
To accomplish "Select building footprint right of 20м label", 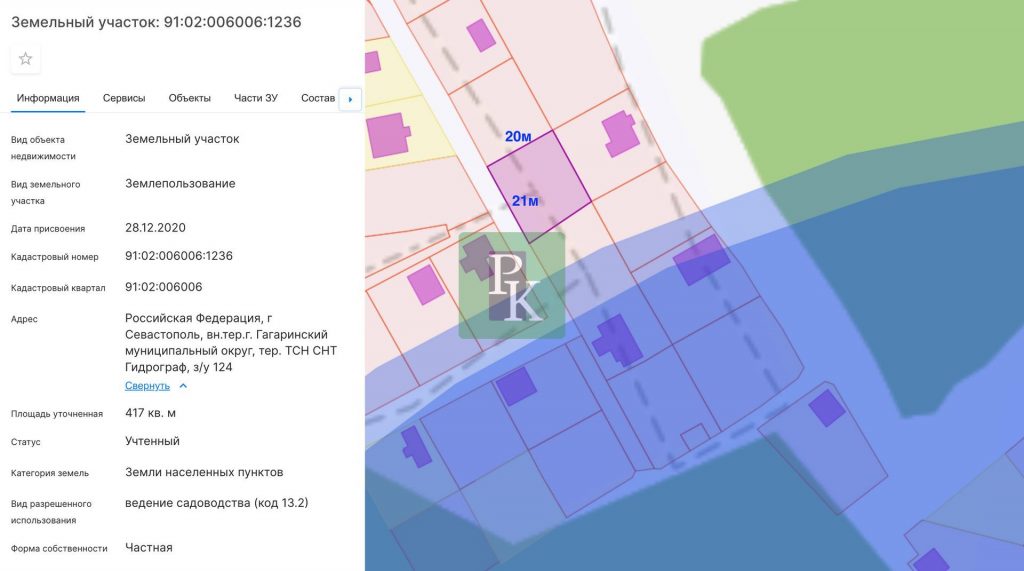I will pos(620,134).
